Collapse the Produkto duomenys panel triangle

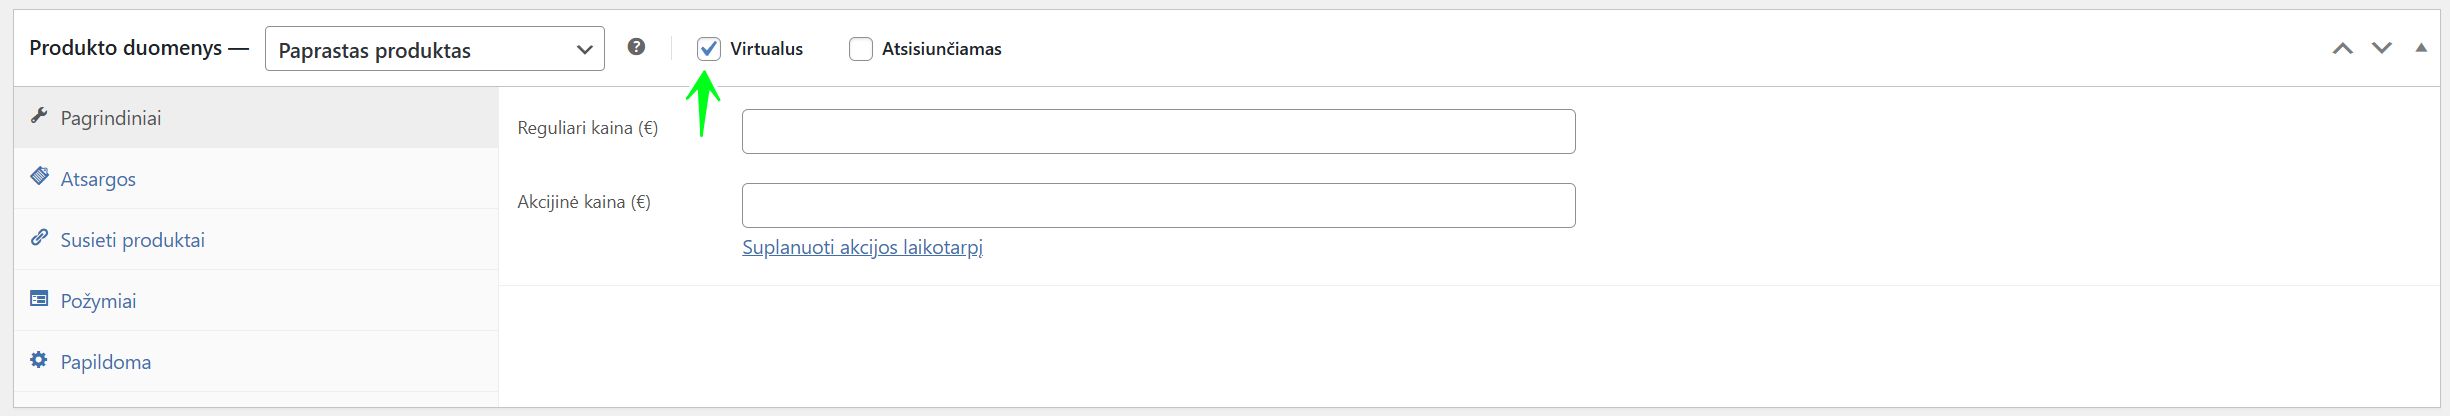coord(2421,48)
